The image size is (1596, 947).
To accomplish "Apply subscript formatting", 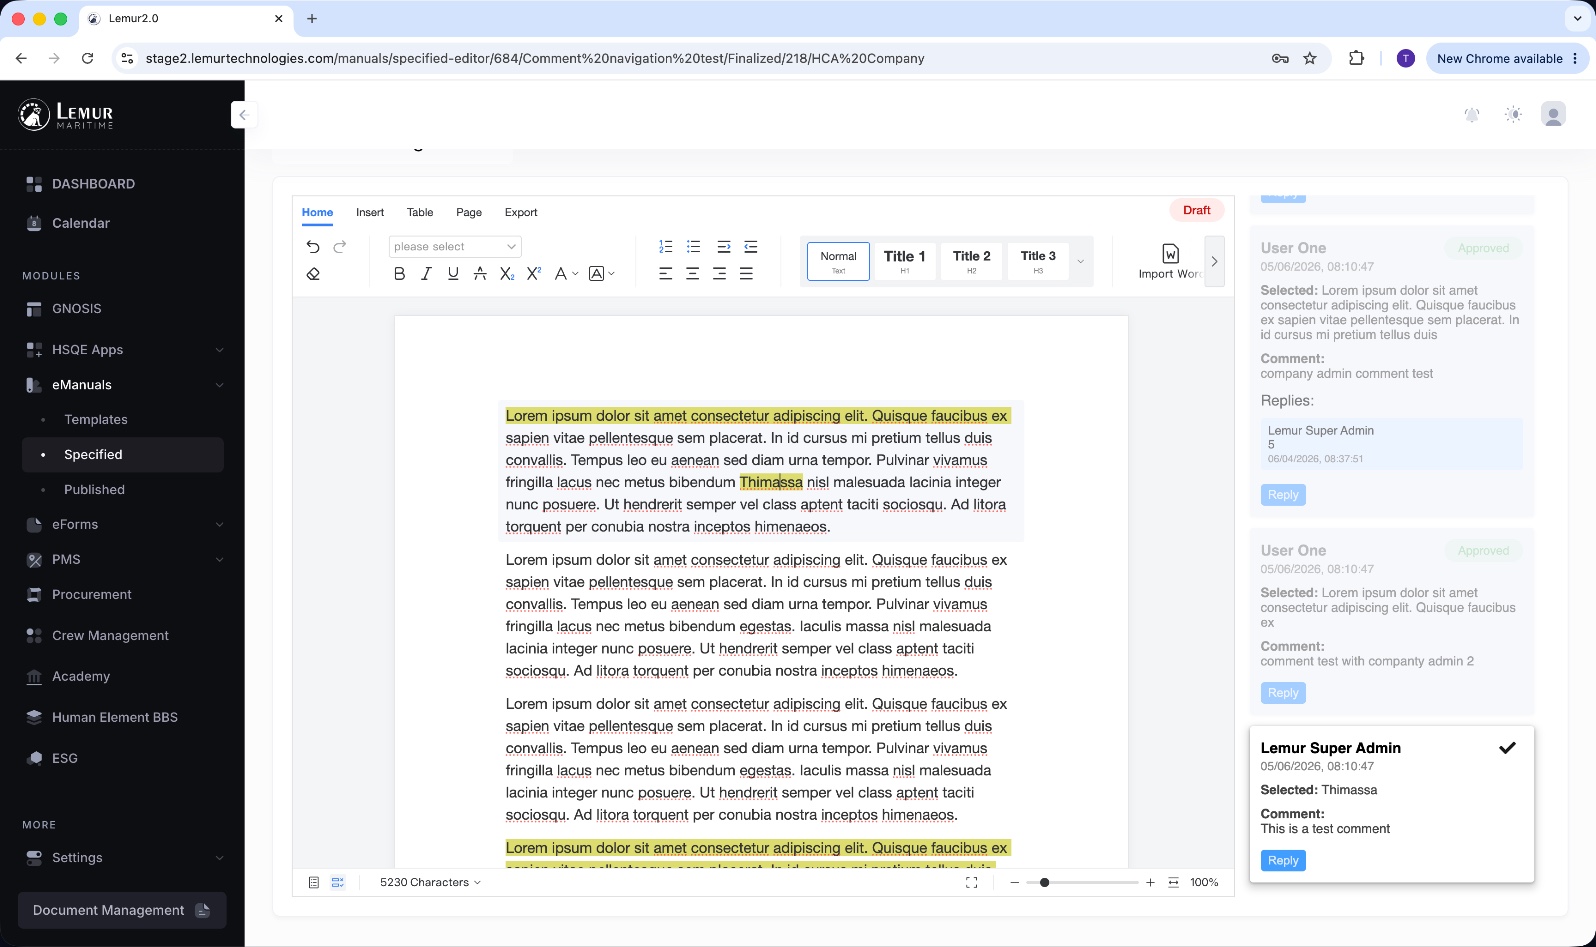I will click(x=507, y=273).
